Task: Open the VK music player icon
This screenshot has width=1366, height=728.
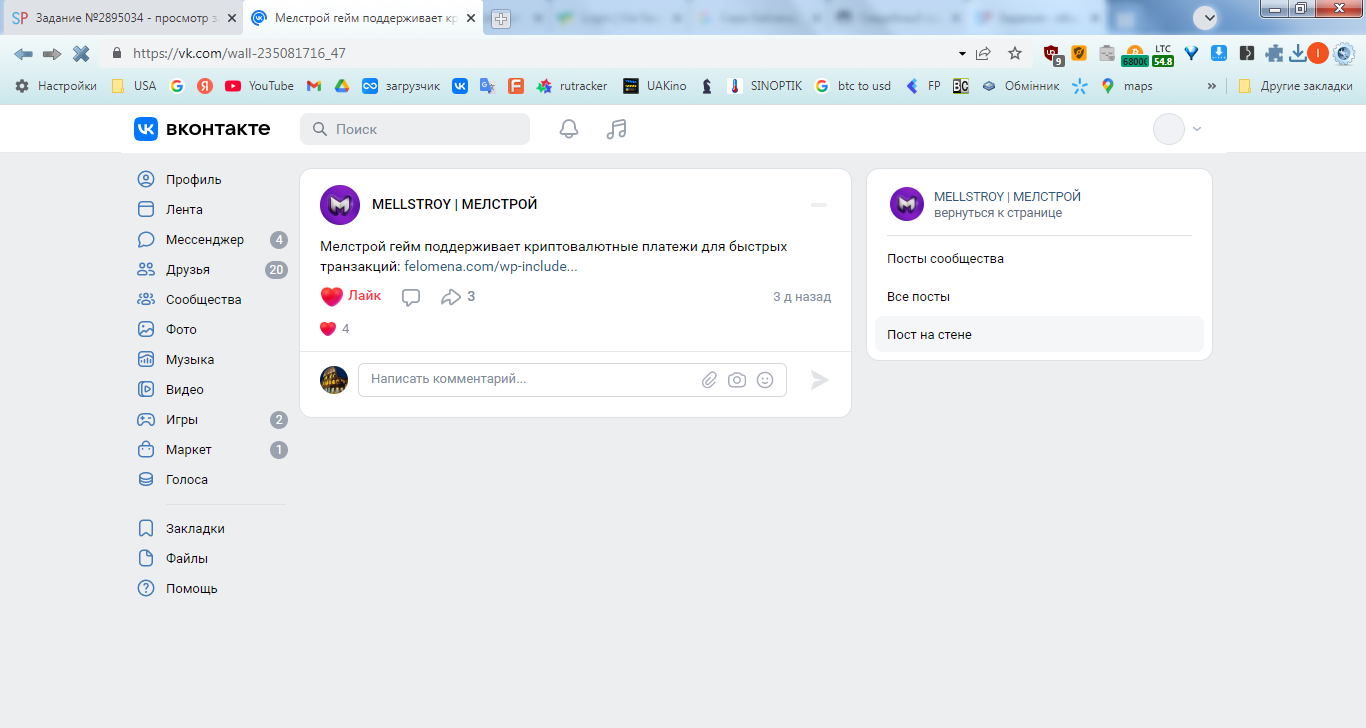Action: pyautogui.click(x=617, y=129)
